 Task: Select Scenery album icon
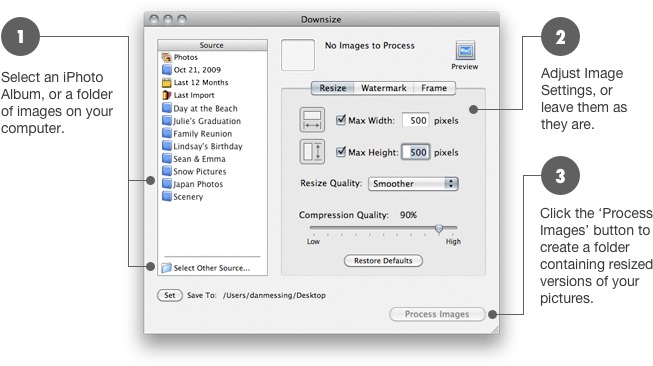167,196
